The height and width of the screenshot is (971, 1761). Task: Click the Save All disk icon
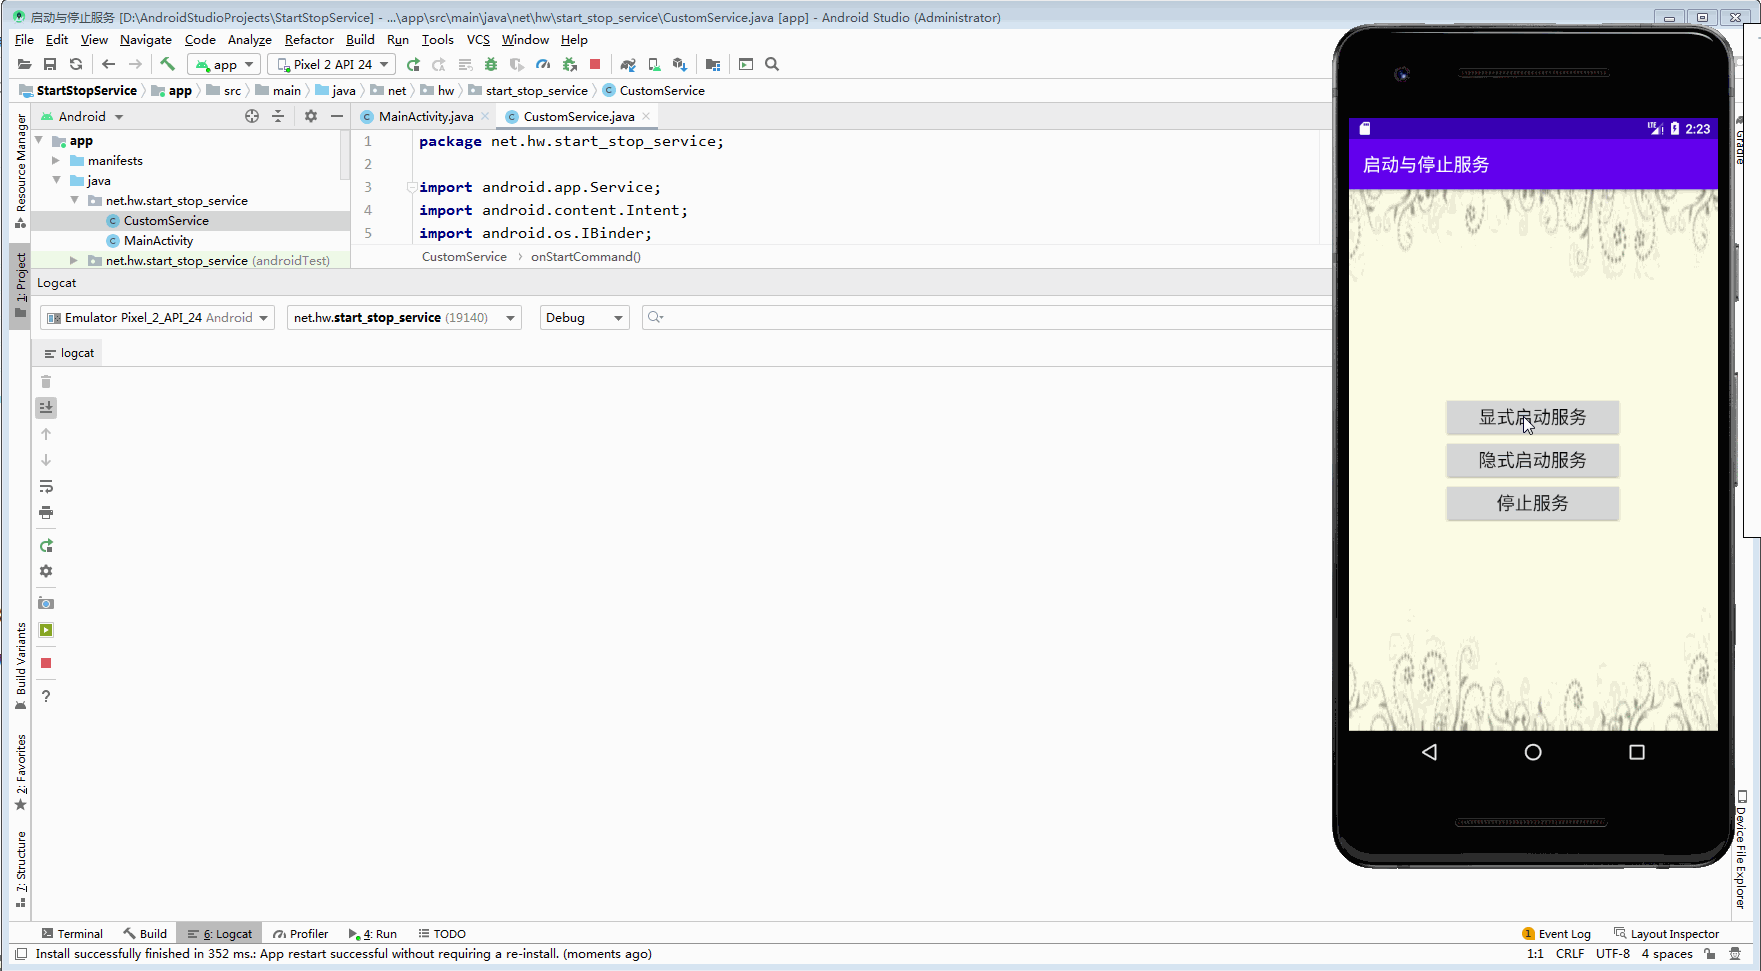tap(50, 64)
